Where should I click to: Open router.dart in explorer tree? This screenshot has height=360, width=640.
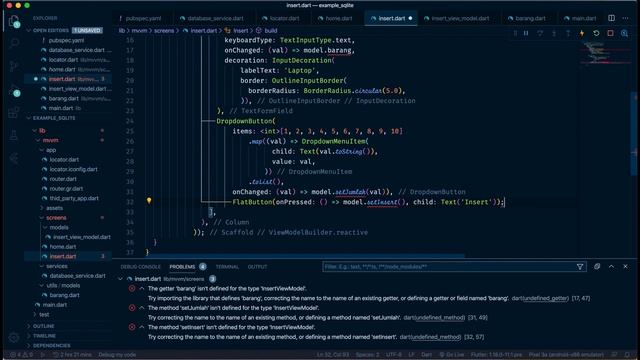point(63,179)
